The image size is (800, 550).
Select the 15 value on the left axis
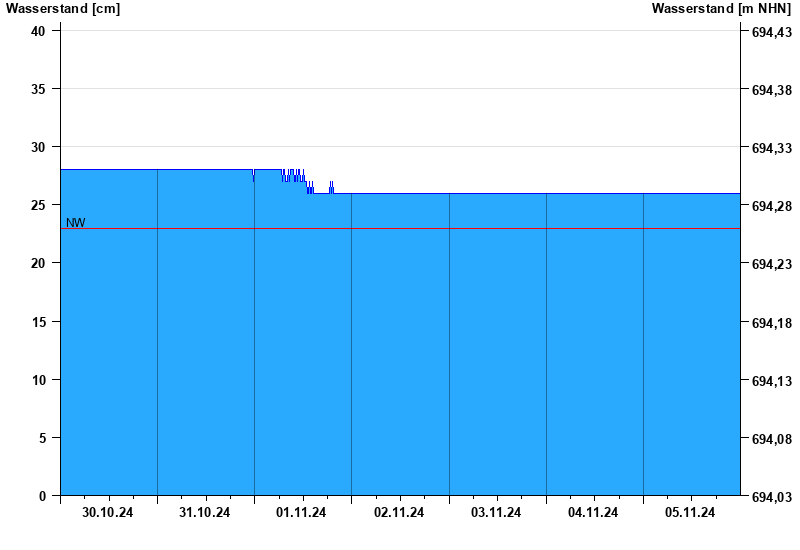[x=38, y=322]
